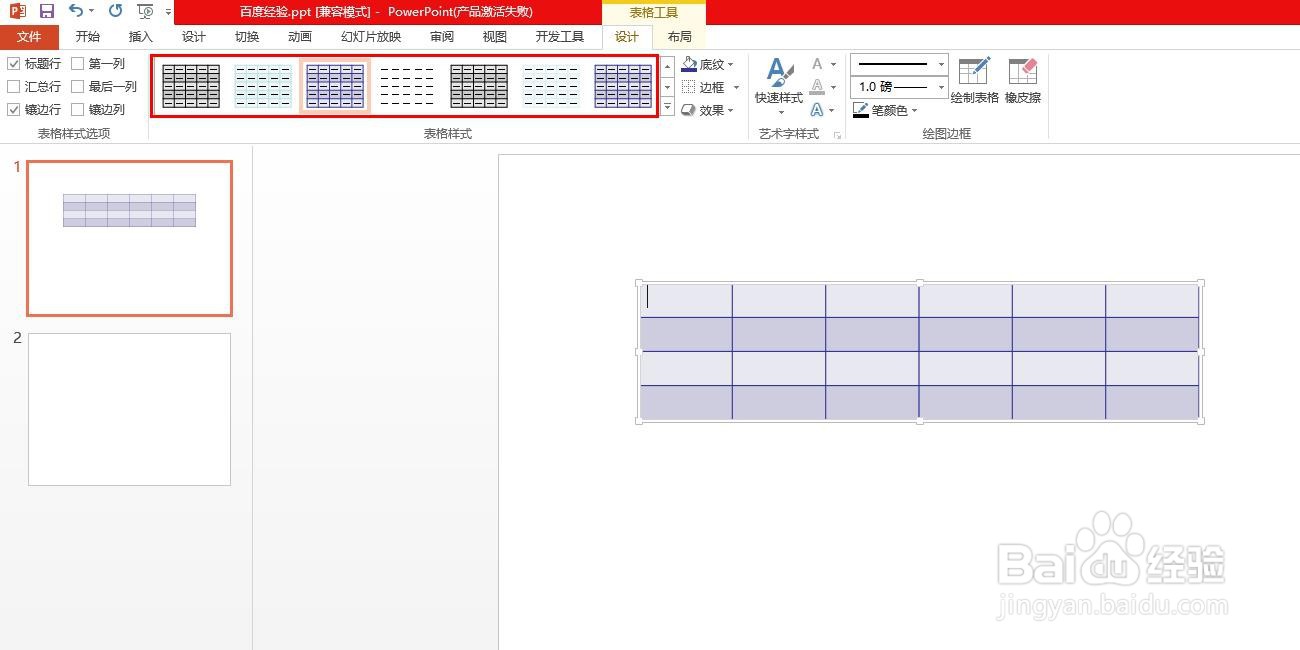Screen dimensions: 1300x650
Task: Click the redo/repeat arrow icon
Action: 115,11
